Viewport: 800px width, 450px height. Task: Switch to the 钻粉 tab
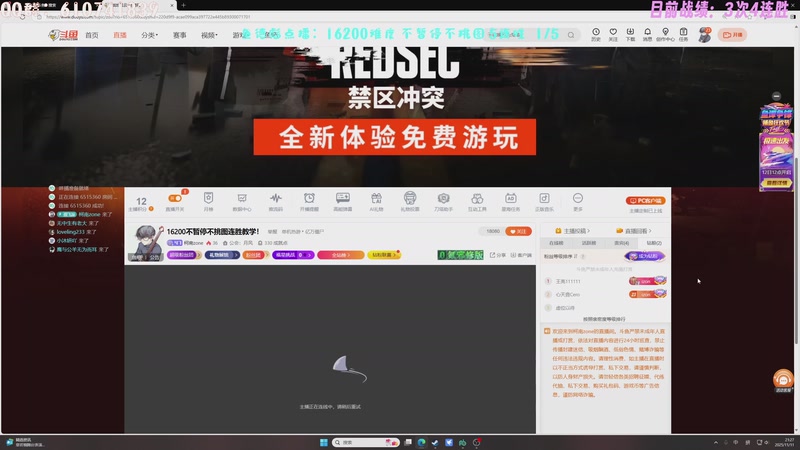(654, 243)
